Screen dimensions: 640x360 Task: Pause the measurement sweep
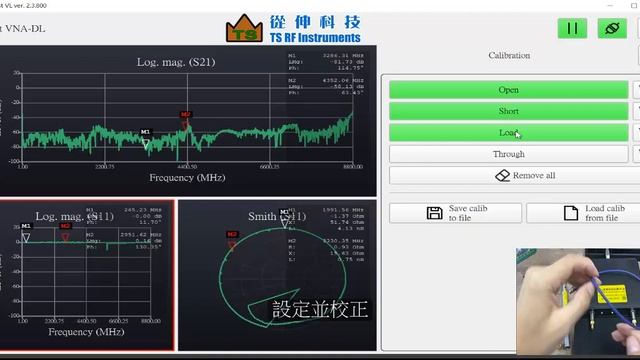pyautogui.click(x=572, y=28)
